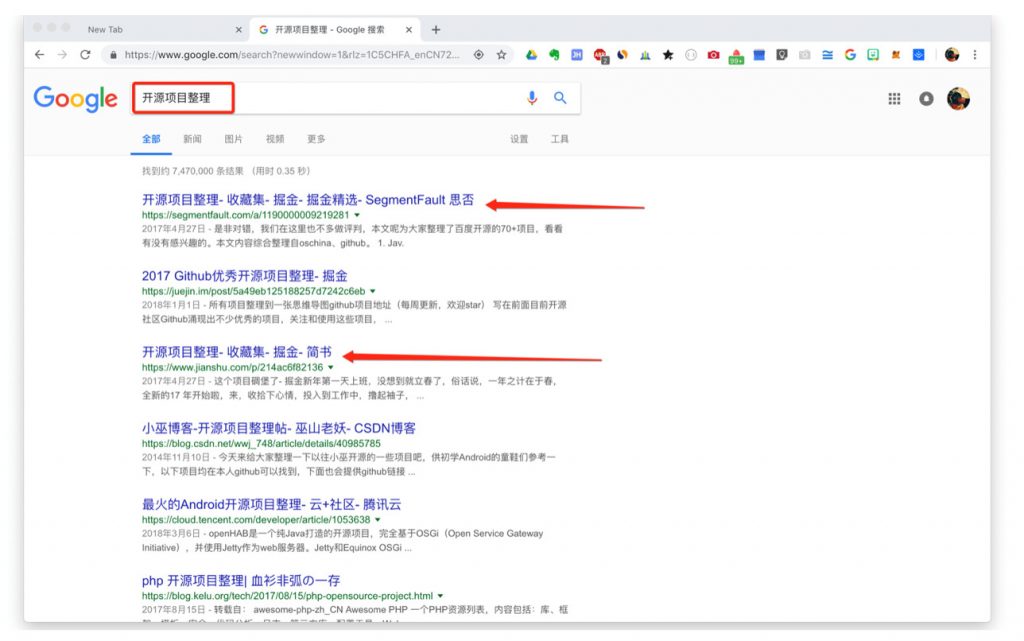Open the AdBlock extension with badge 2
1024x641 pixels.
click(x=600, y=55)
